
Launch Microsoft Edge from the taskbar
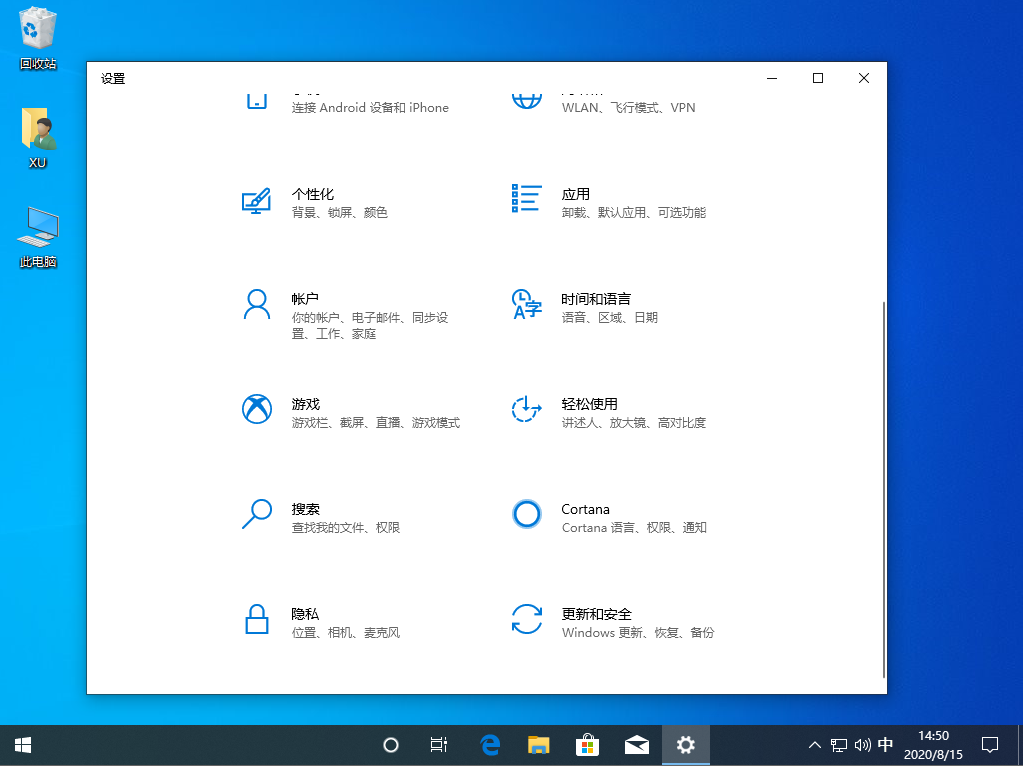tap(490, 745)
